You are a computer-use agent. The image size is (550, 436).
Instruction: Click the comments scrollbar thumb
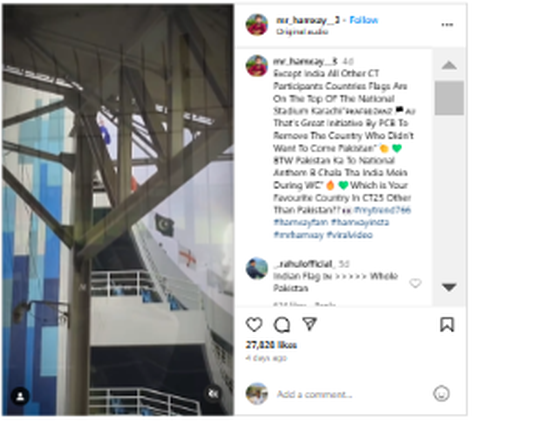[449, 98]
